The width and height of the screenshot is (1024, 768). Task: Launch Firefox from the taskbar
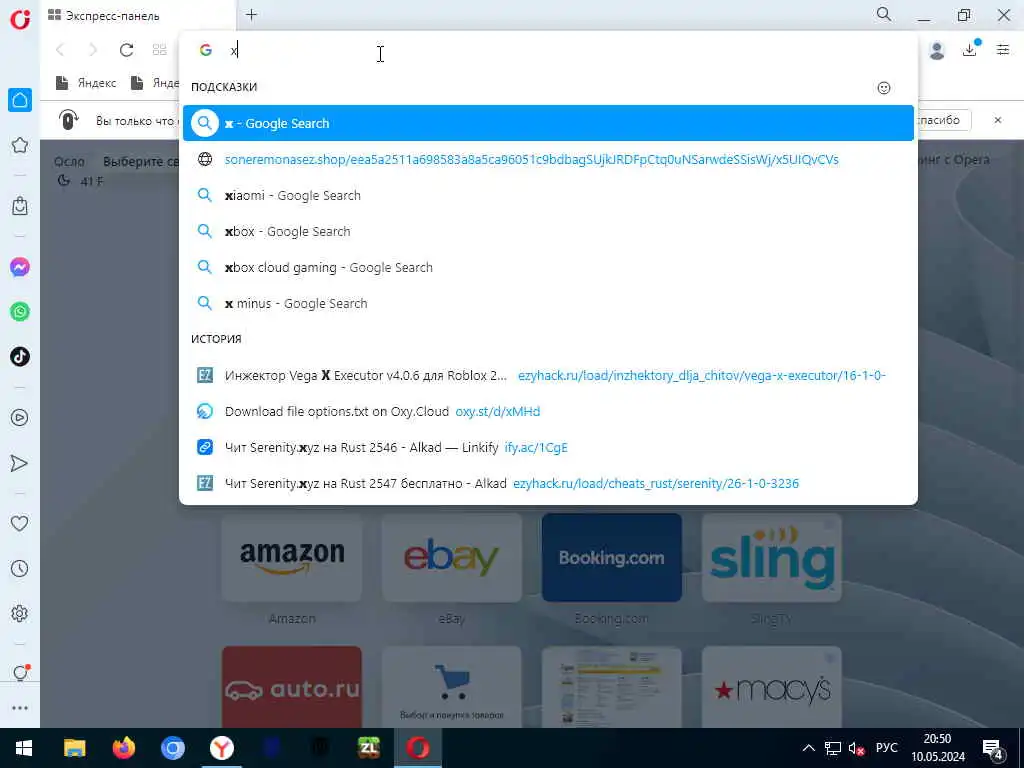coord(123,748)
